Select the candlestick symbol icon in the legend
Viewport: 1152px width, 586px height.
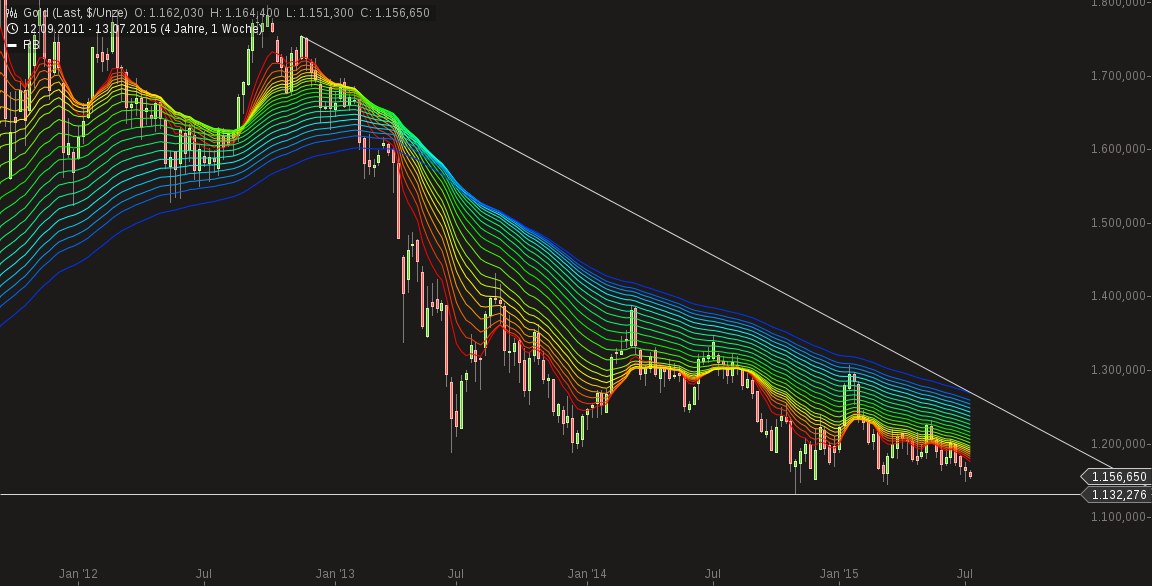coord(11,12)
